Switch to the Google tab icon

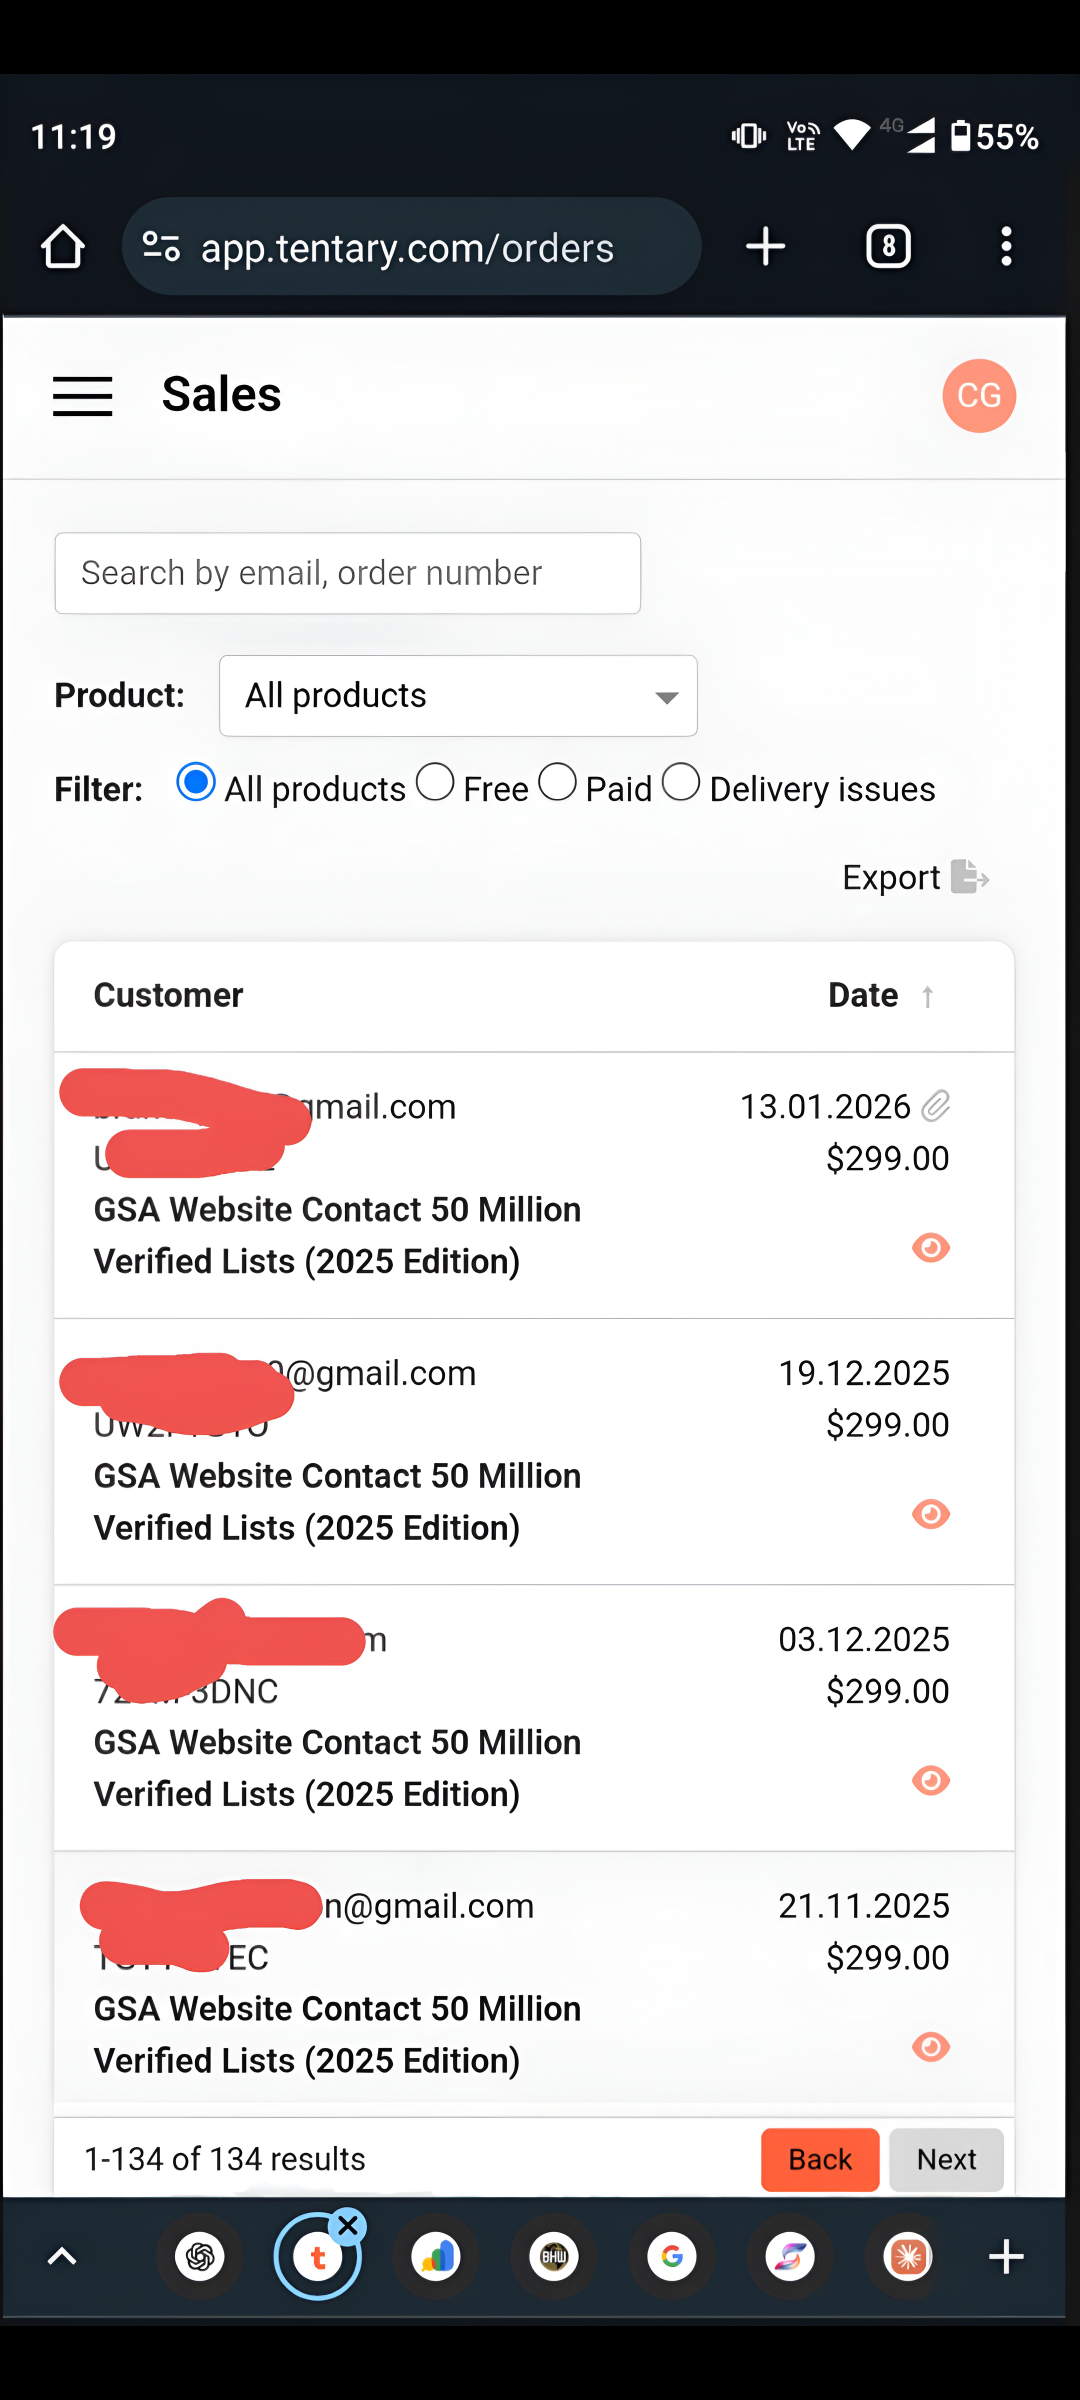pos(672,2257)
